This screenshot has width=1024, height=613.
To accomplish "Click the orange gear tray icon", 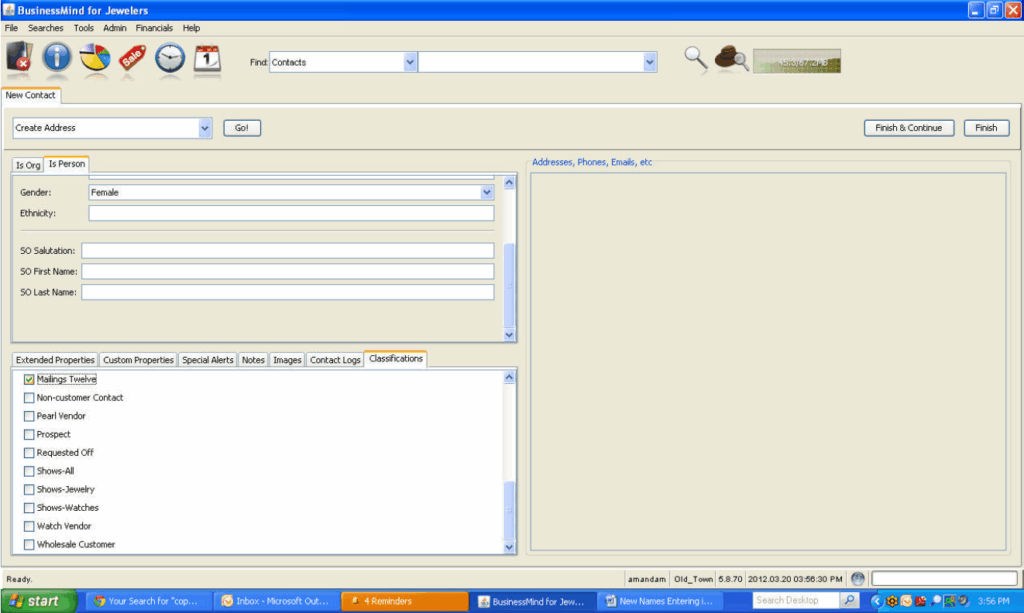I will click(891, 601).
